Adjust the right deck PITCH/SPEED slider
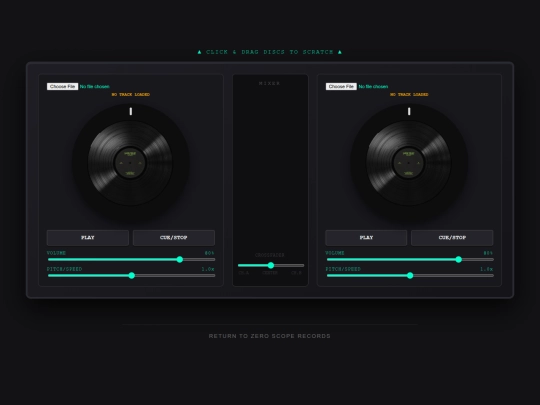 [410, 276]
